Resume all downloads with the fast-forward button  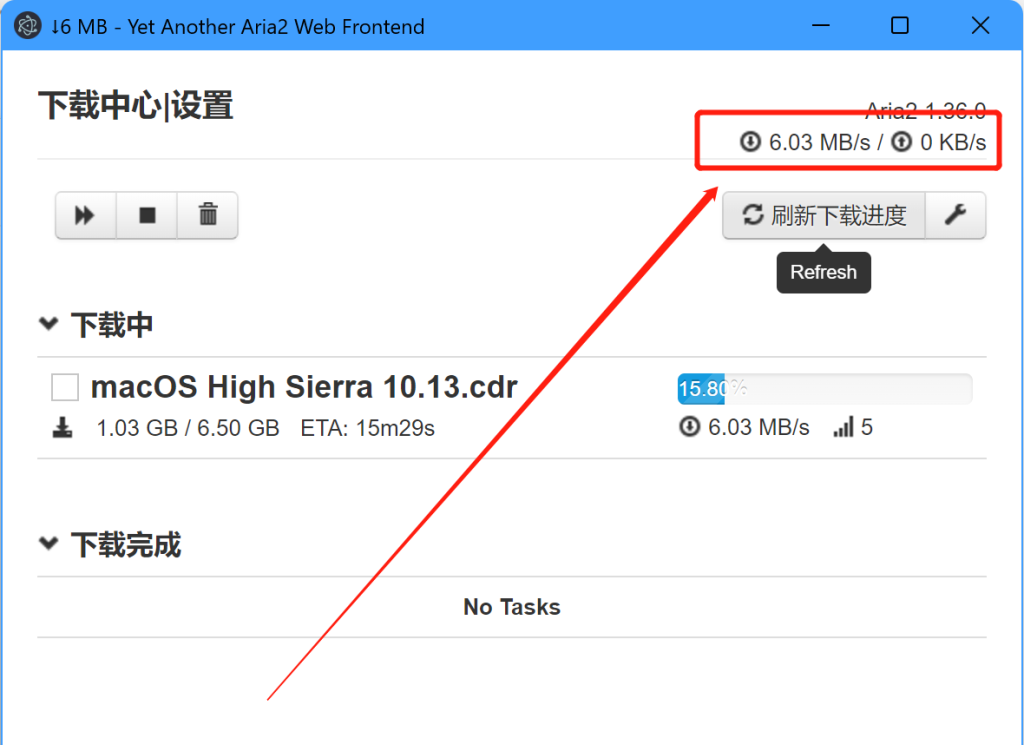(86, 215)
